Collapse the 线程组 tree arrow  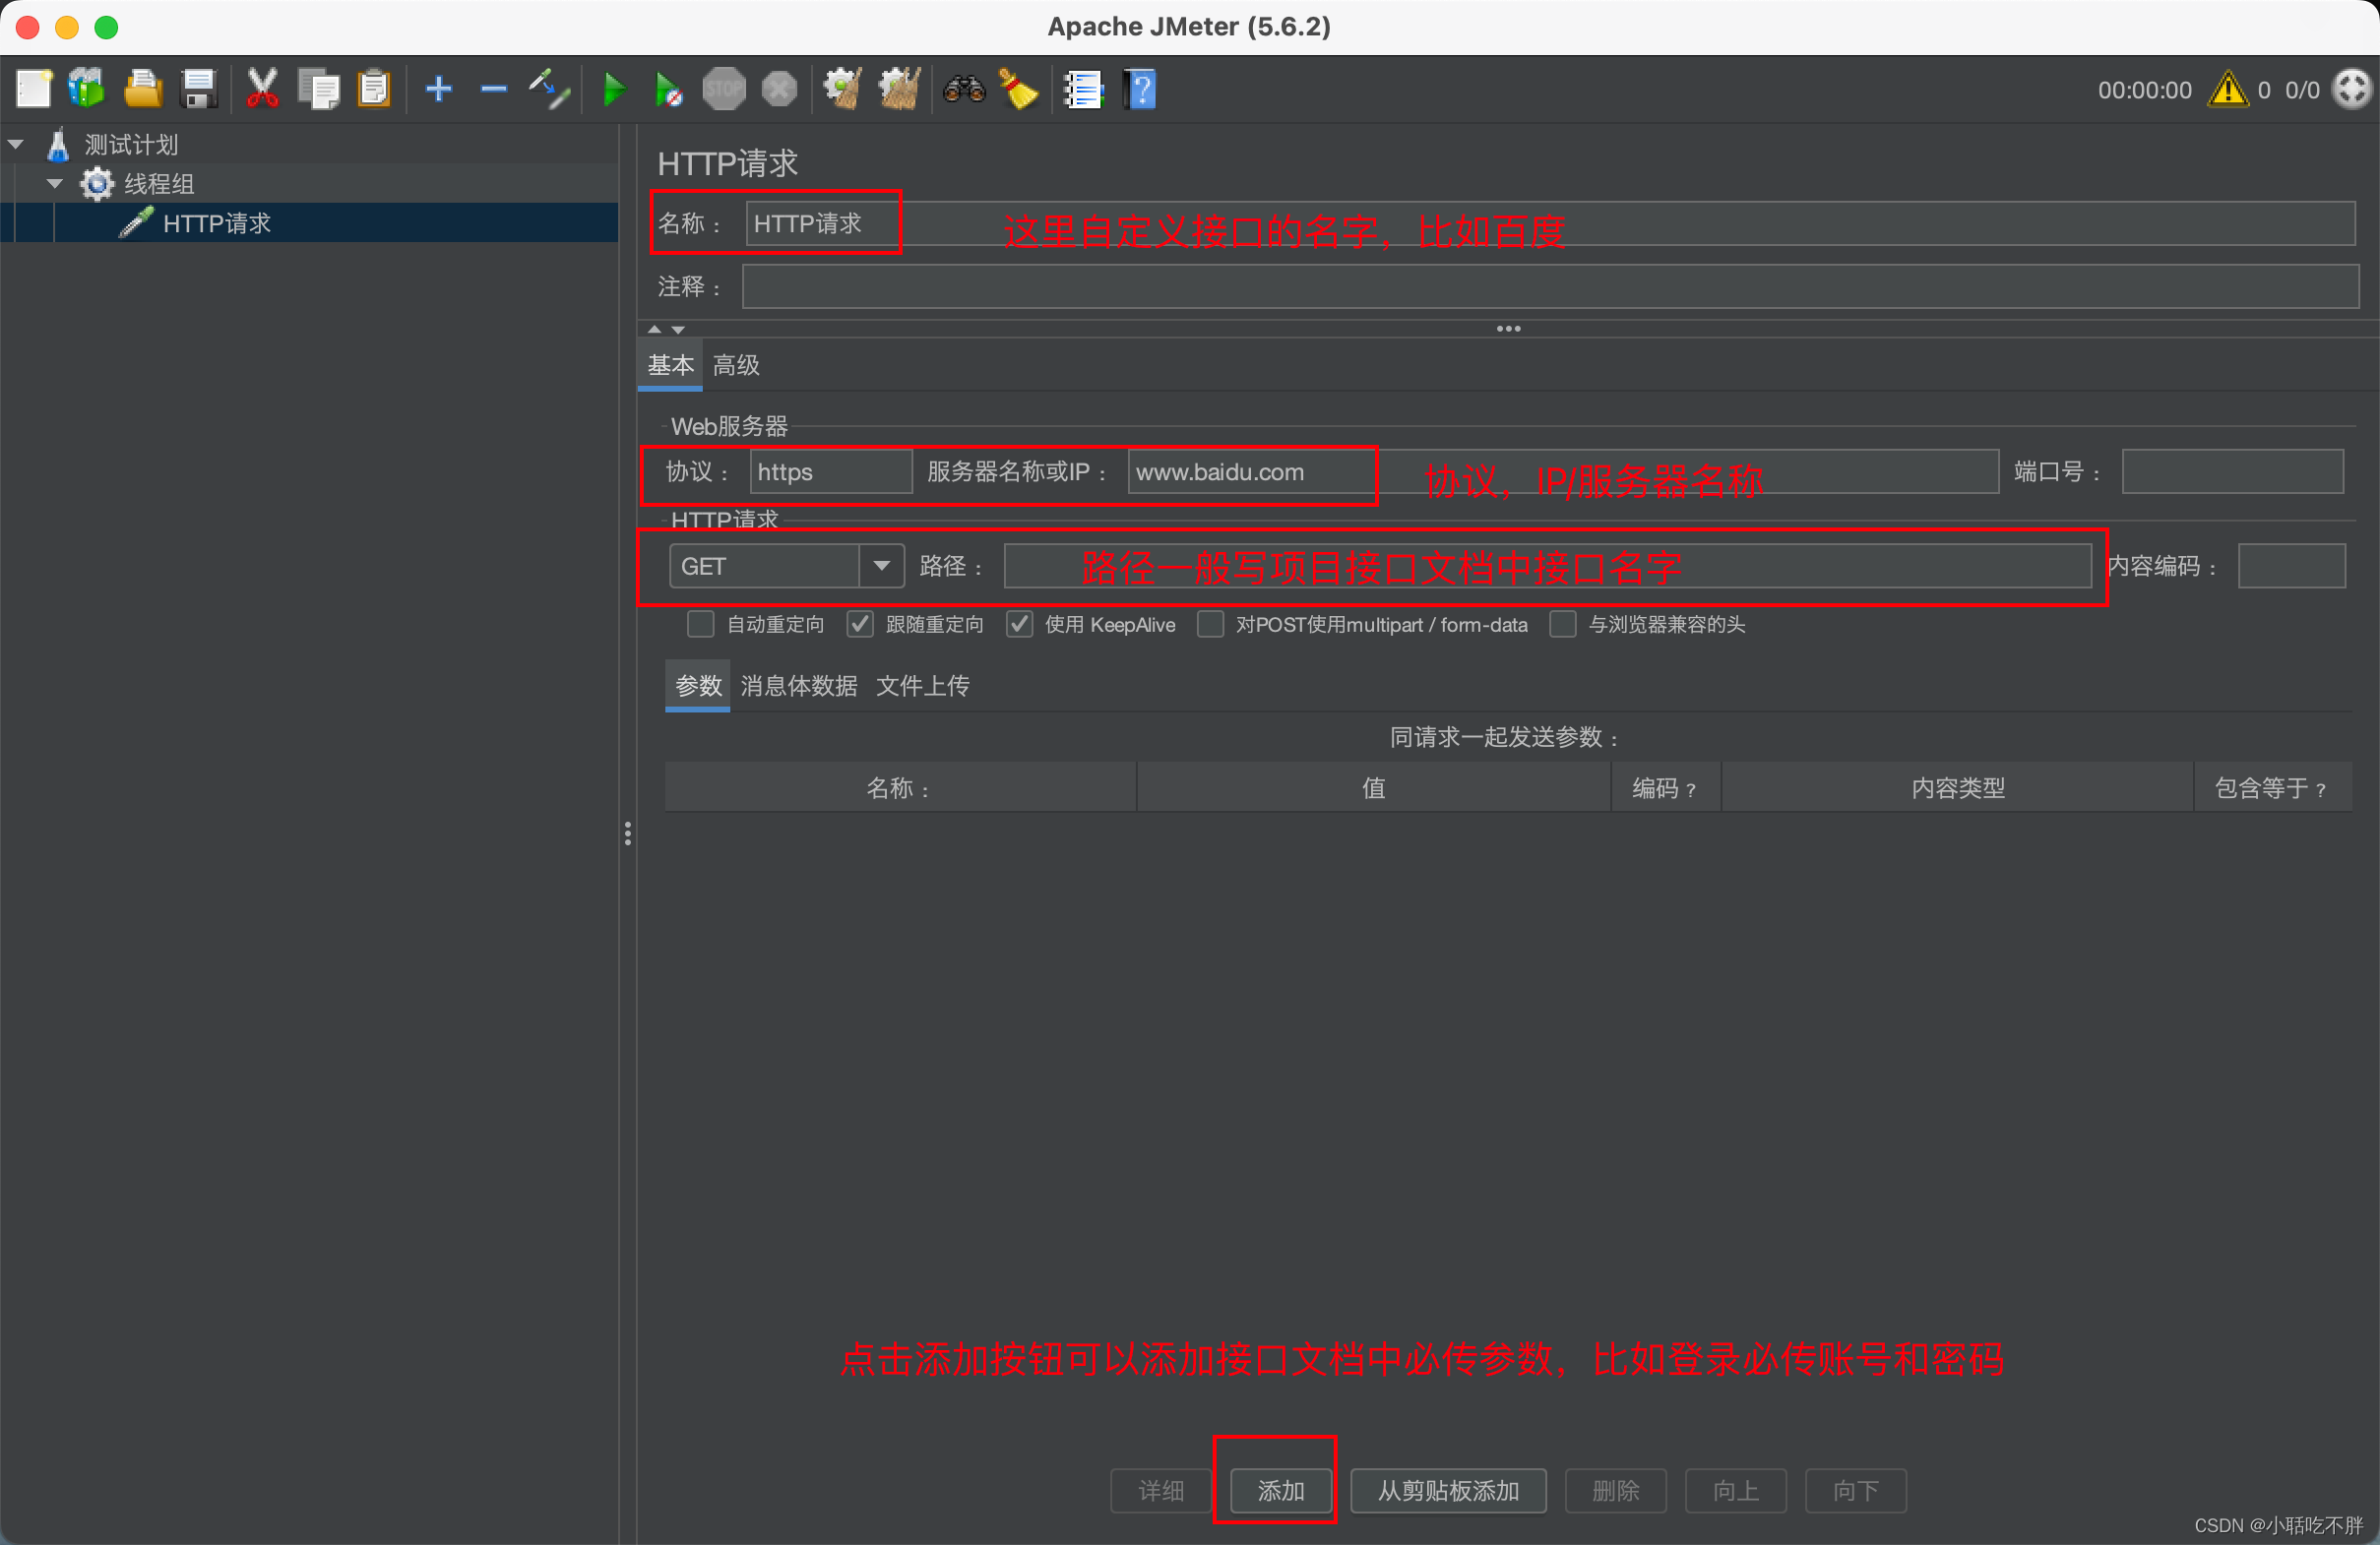point(55,184)
